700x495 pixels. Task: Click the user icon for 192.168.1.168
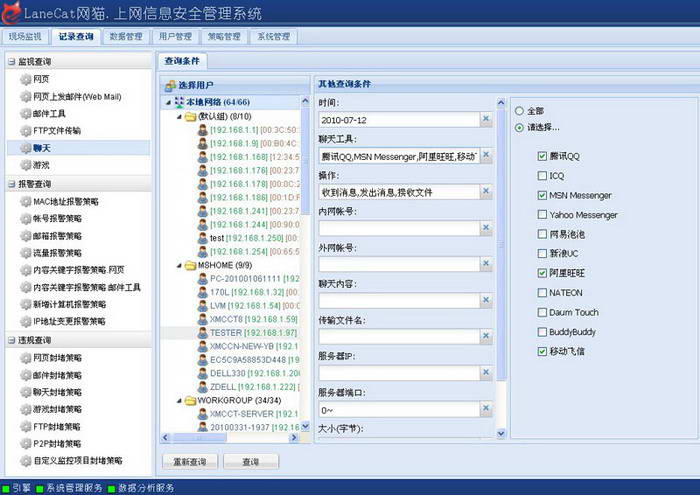pyautogui.click(x=203, y=157)
